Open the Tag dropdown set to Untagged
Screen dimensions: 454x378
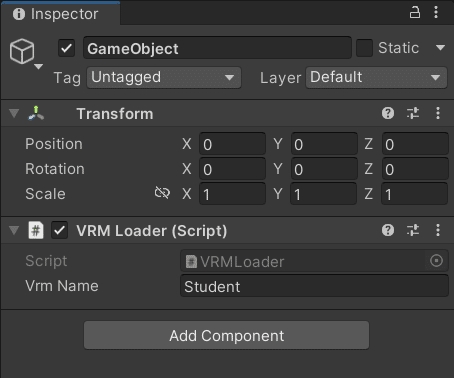click(164, 78)
